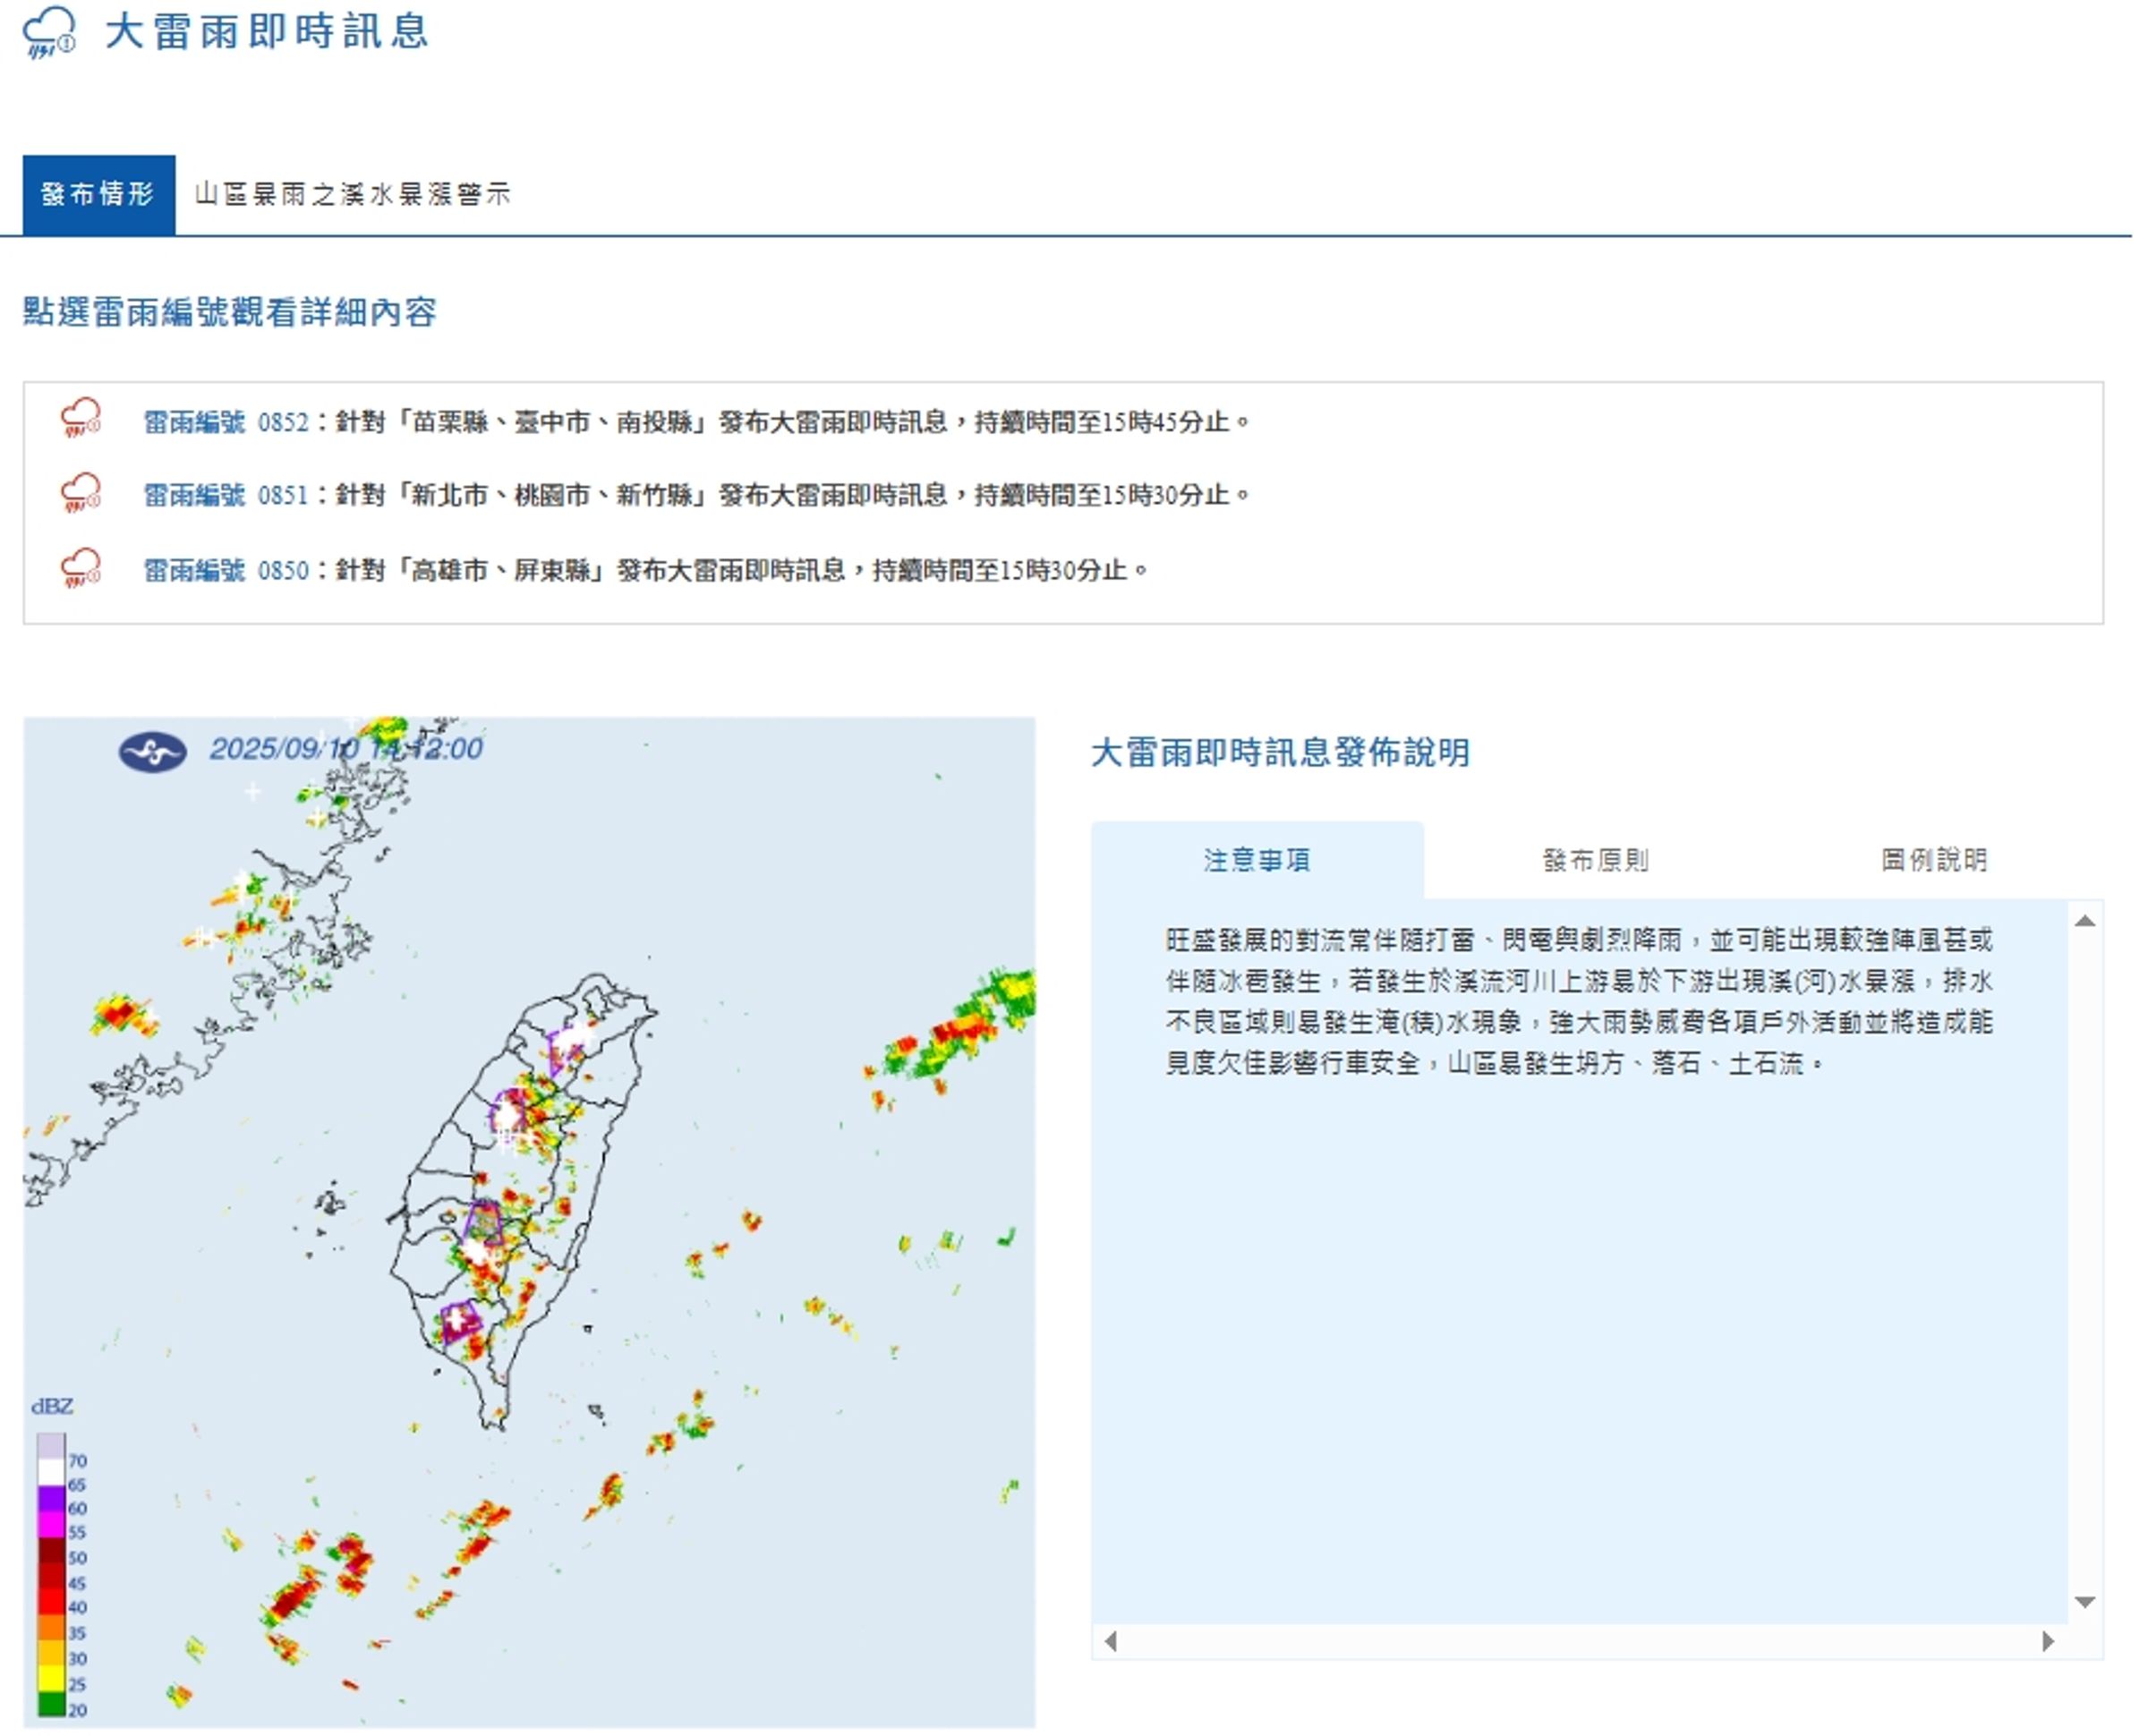Click the storm icon for 雷雨編號 0850

point(81,569)
